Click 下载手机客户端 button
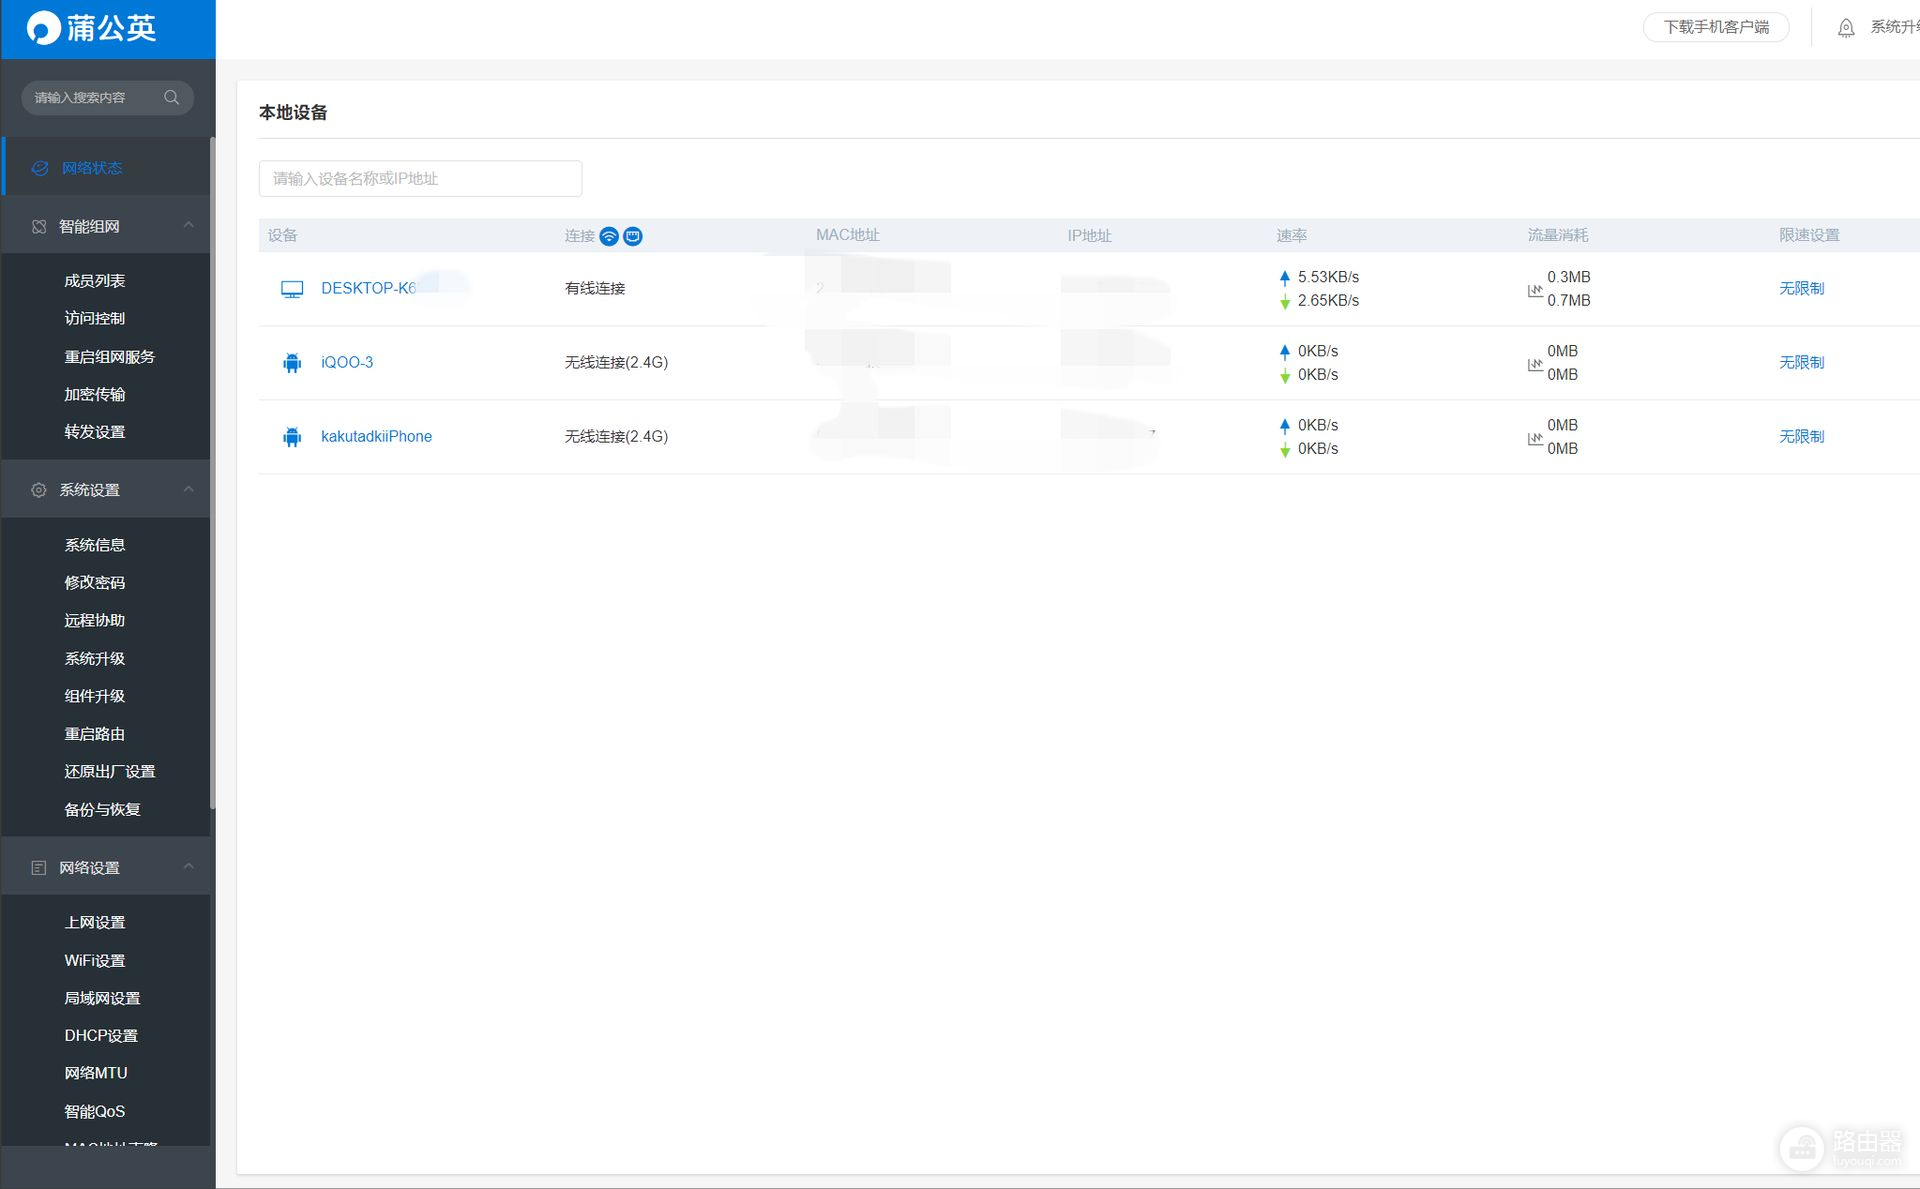 point(1716,27)
